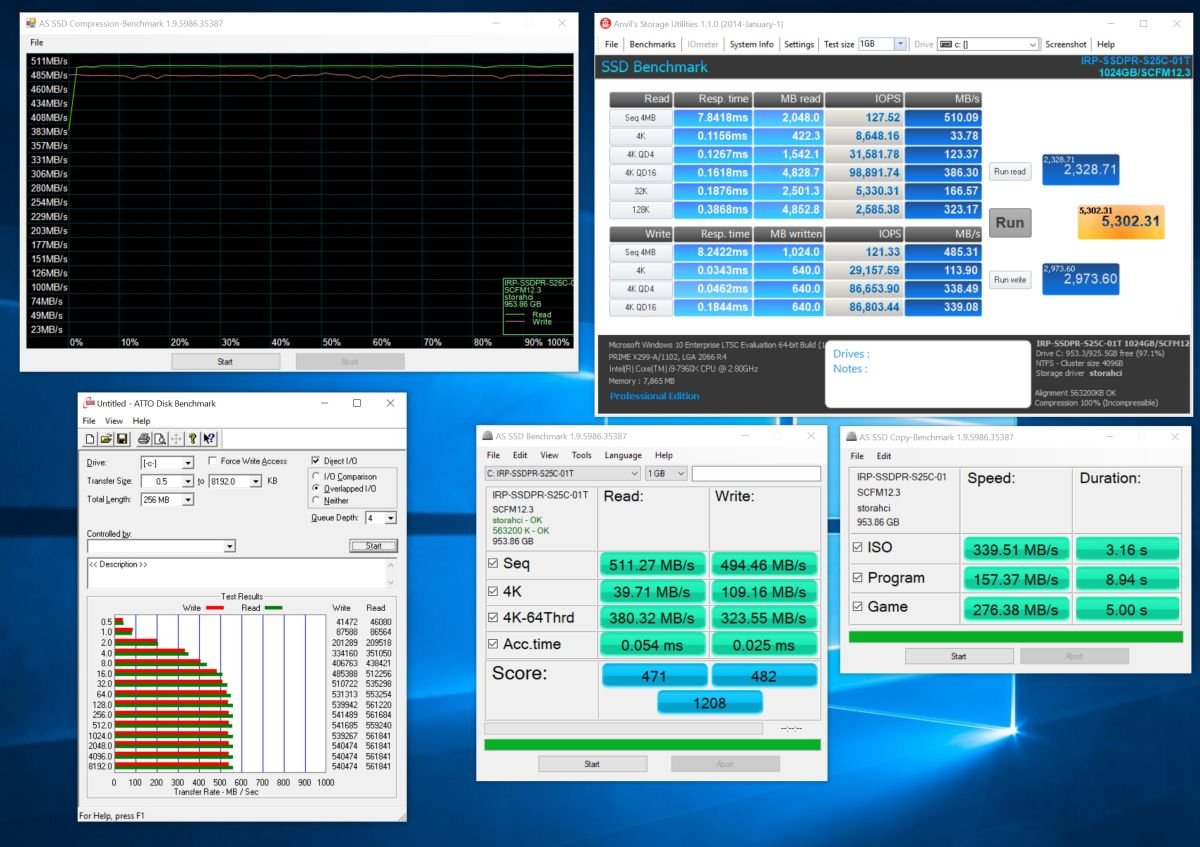Open Settings menu in Anvil

(x=799, y=44)
